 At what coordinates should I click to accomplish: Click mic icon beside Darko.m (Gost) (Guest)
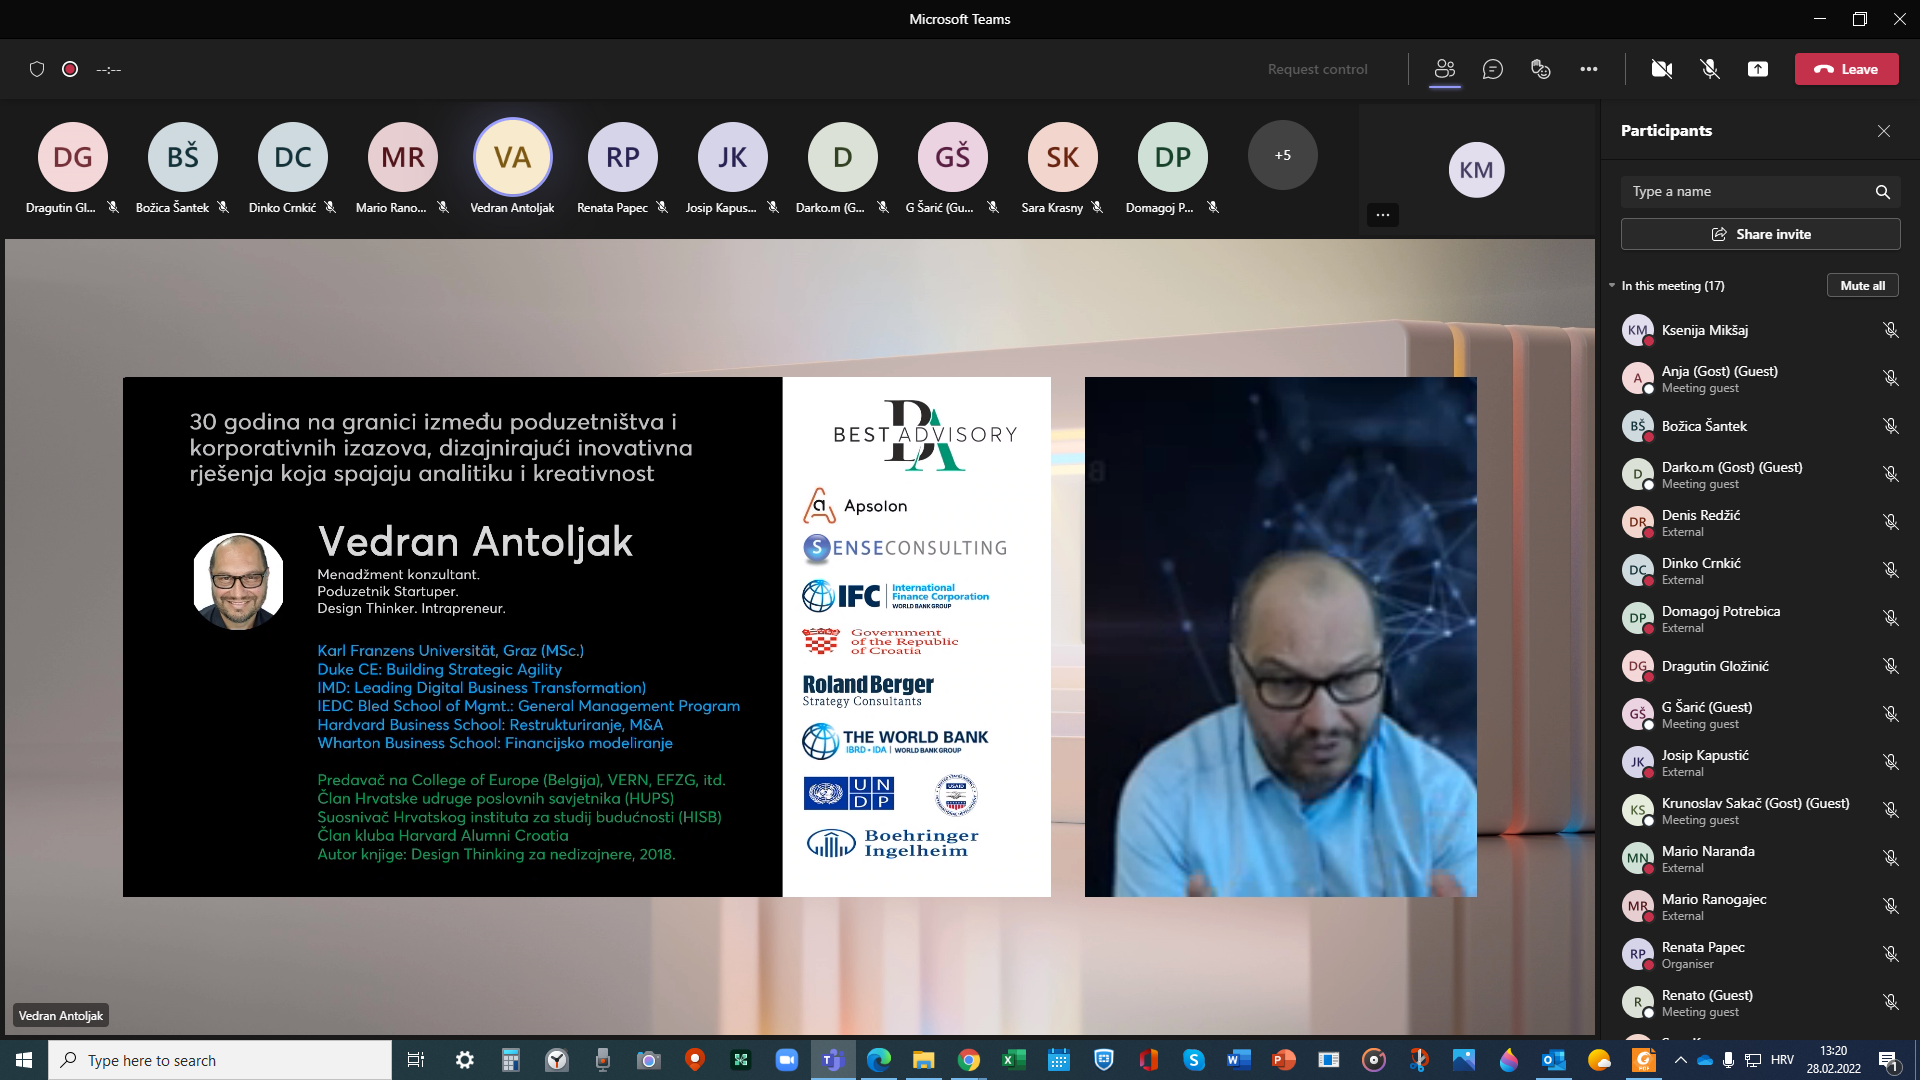1890,474
